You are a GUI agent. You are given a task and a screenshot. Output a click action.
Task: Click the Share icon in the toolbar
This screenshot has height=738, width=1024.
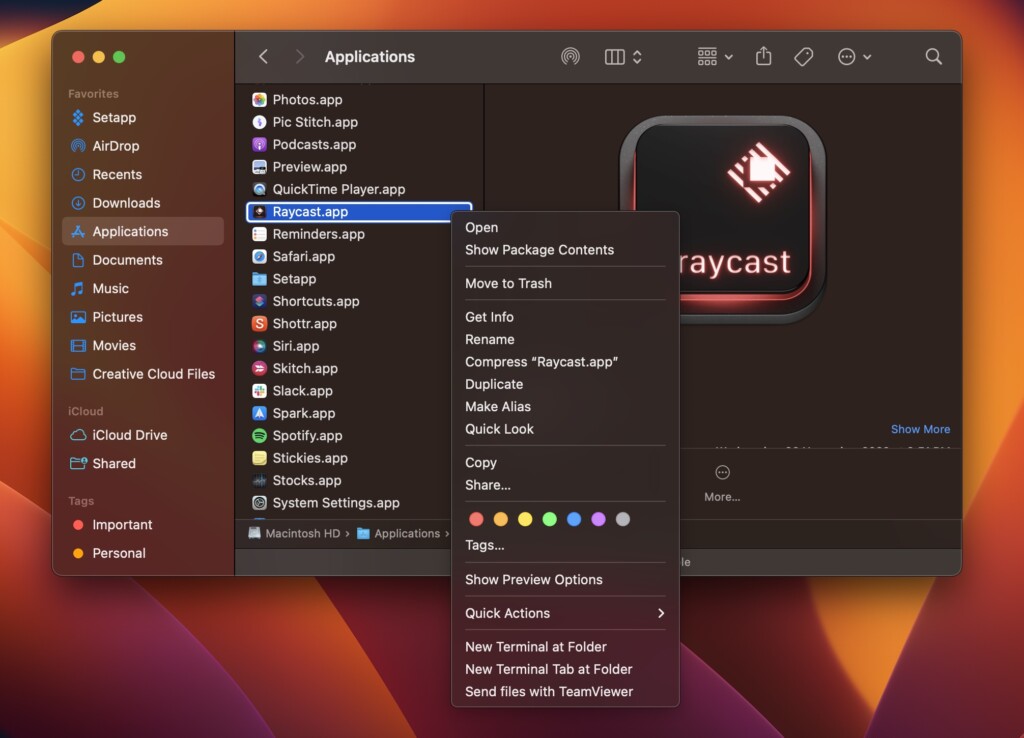pyautogui.click(x=764, y=57)
